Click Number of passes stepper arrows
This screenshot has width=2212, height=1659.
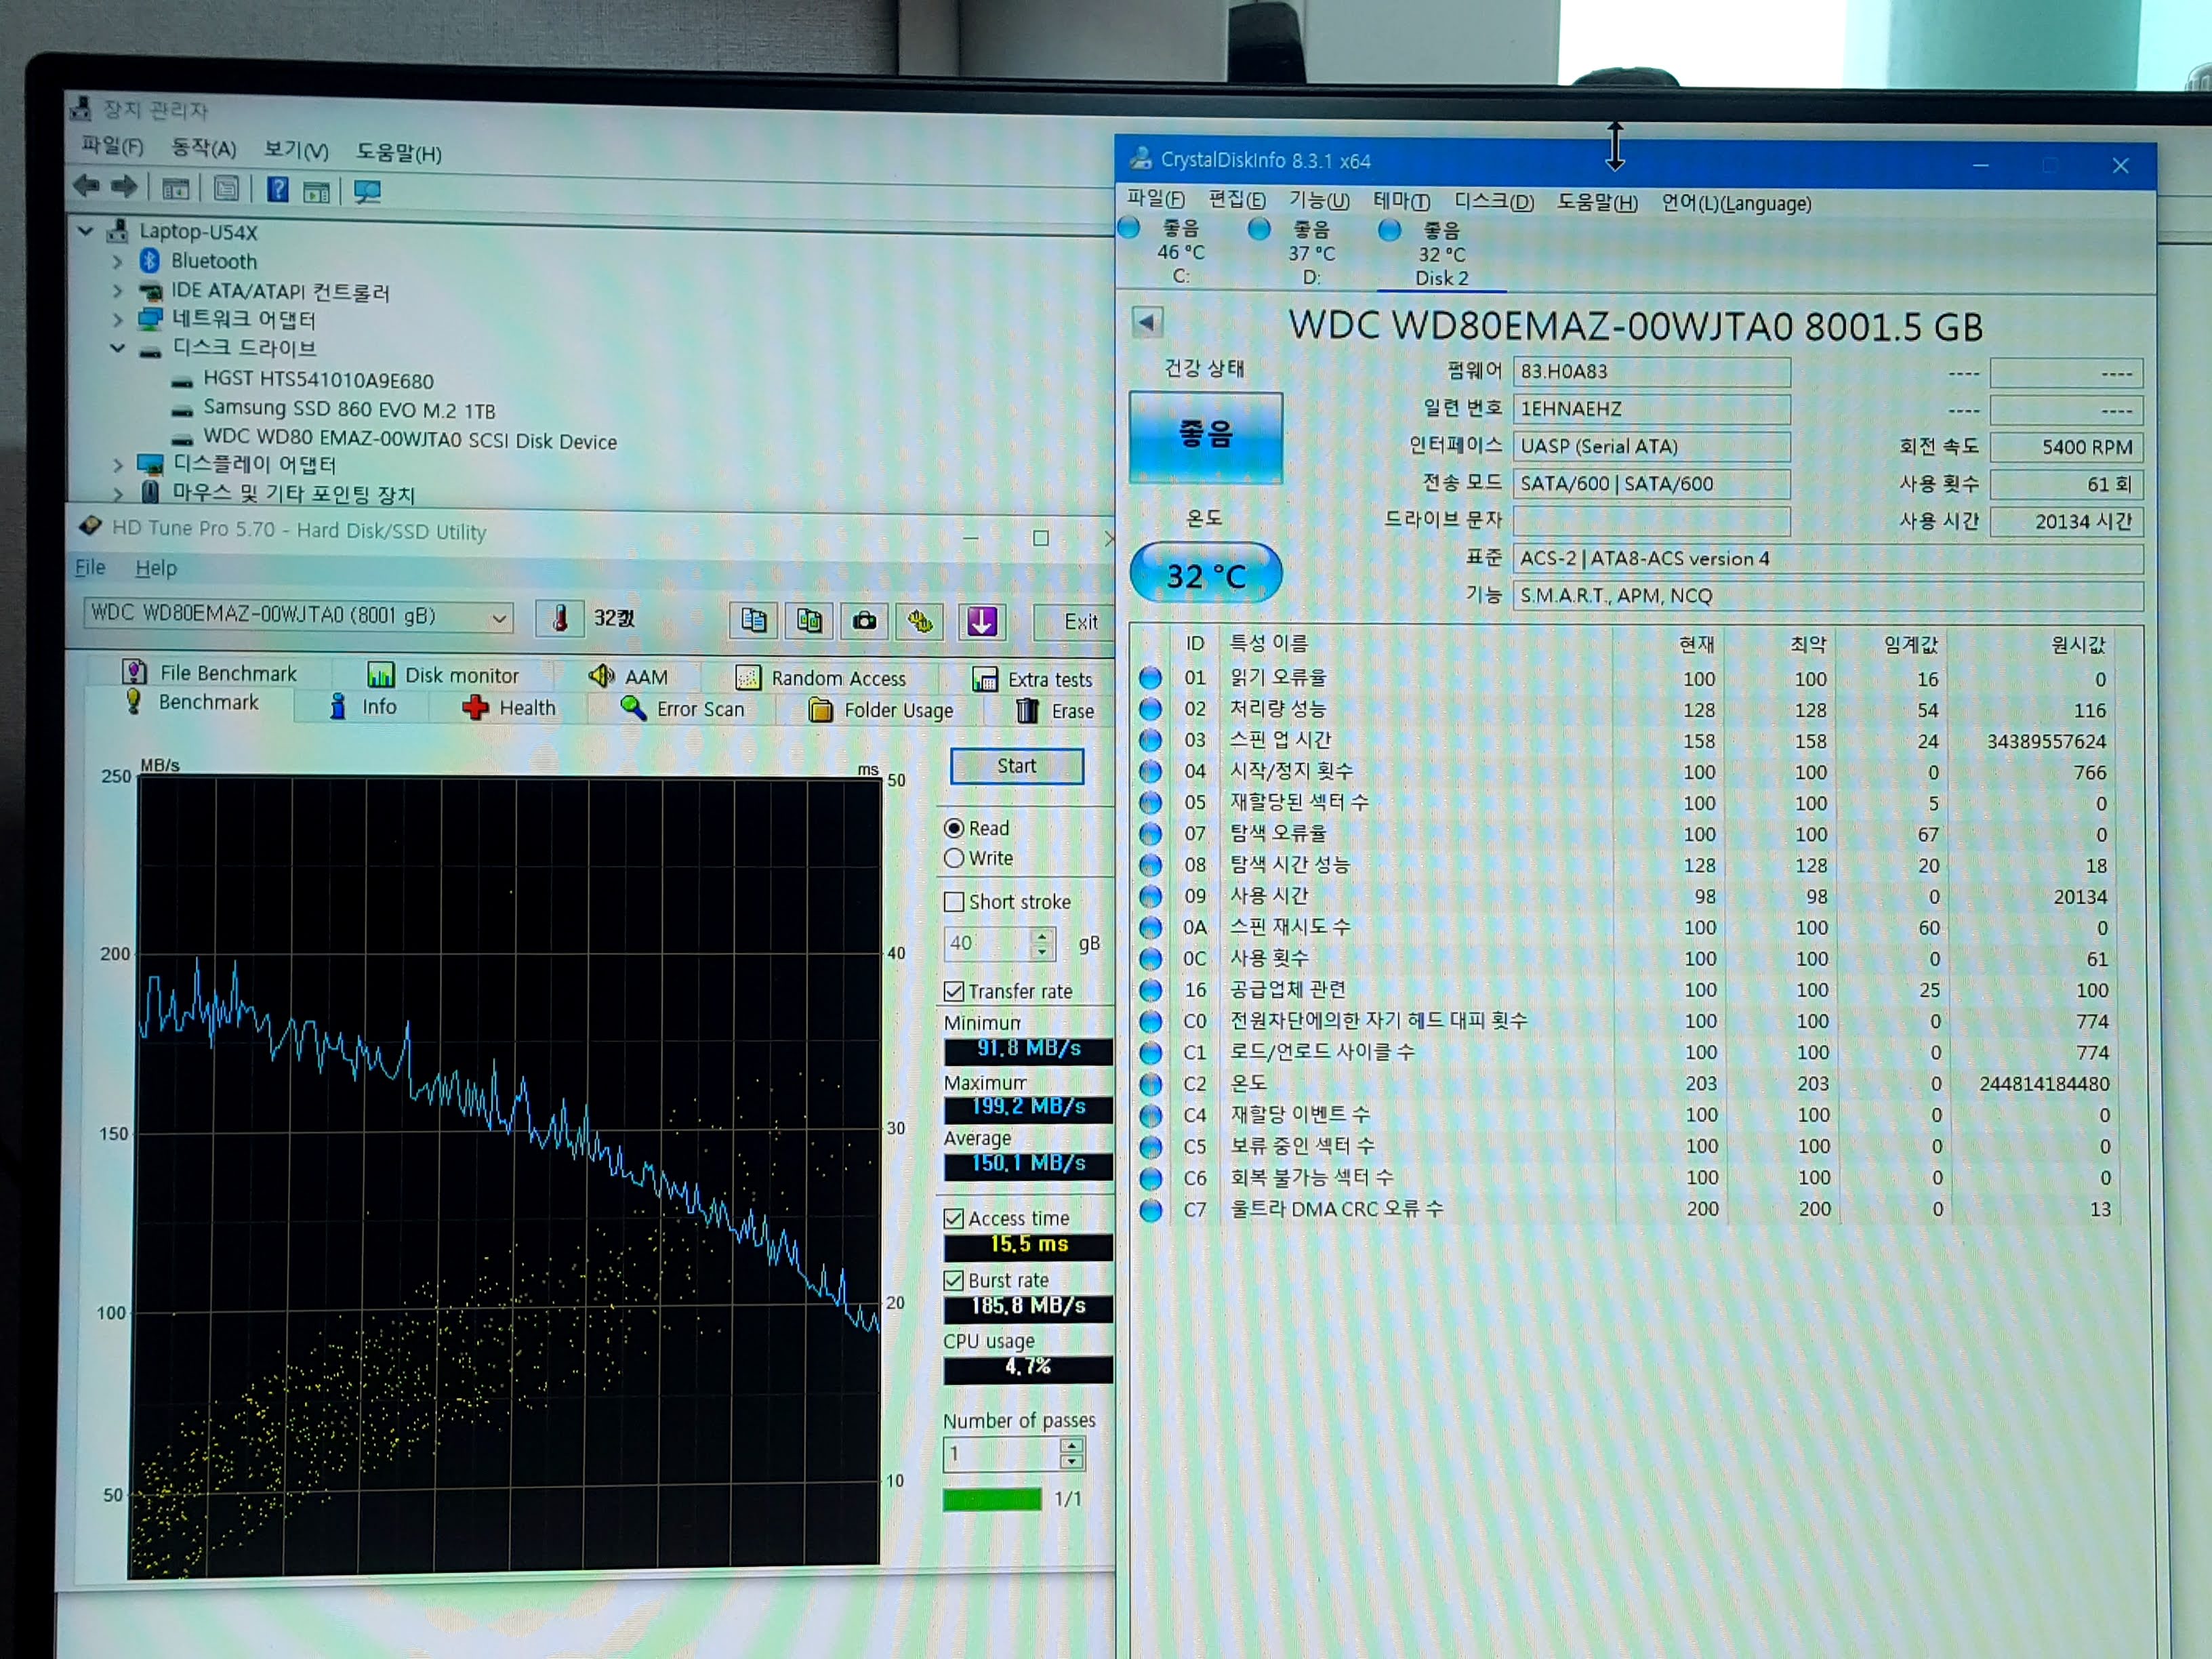click(1071, 1454)
